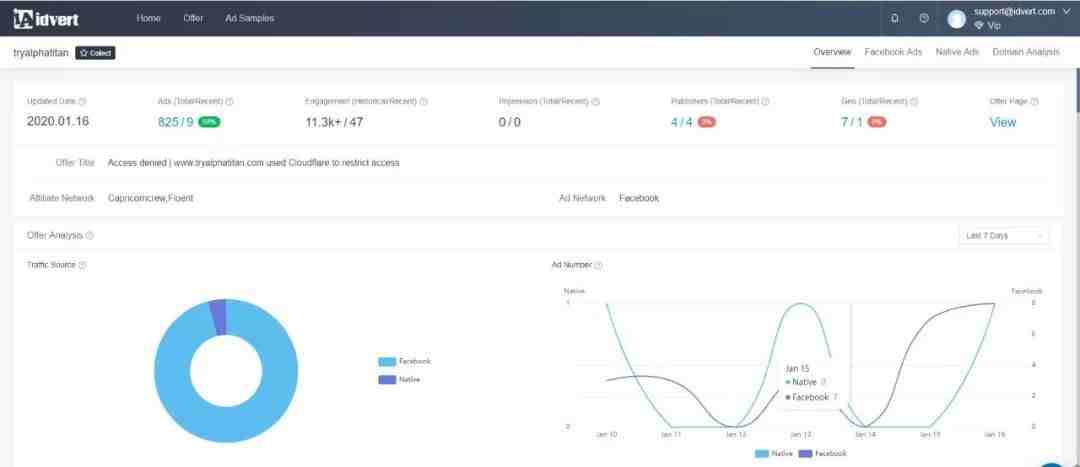Toggle Native series legend below line chart
The height and width of the screenshot is (467, 1080).
pyautogui.click(x=773, y=453)
